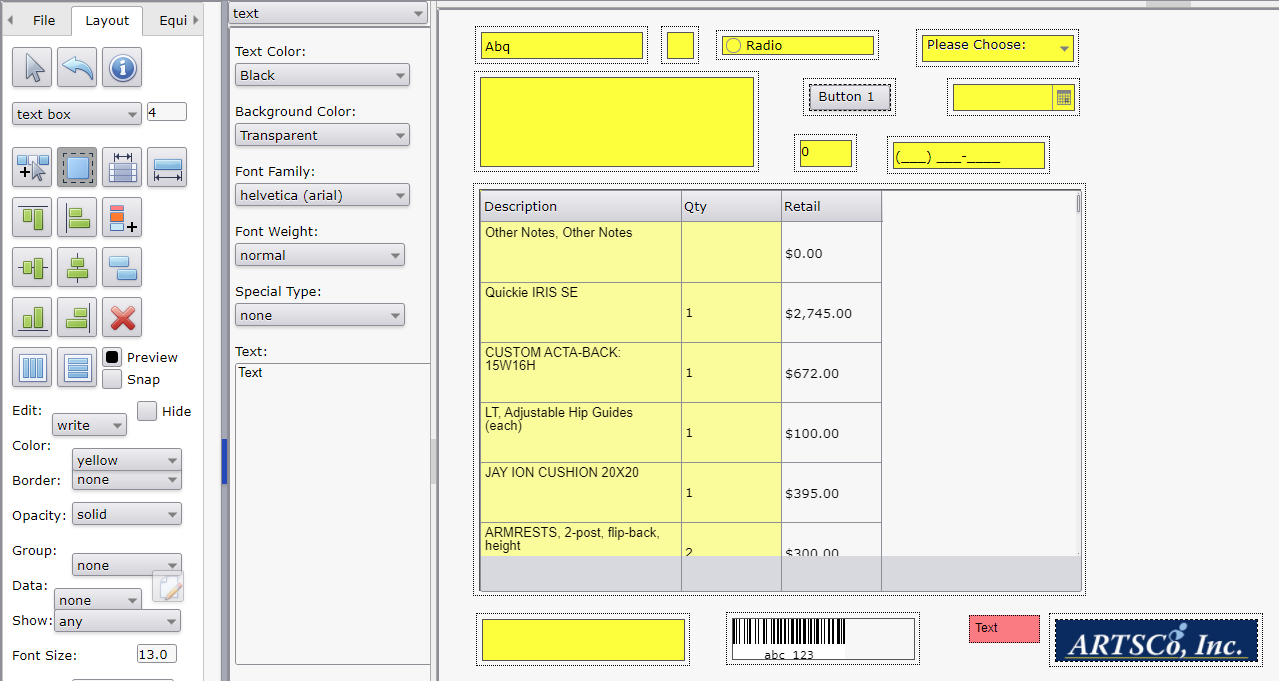1279x681 pixels.
Task: Open the Color 'yellow' dropdown
Action: 127,460
